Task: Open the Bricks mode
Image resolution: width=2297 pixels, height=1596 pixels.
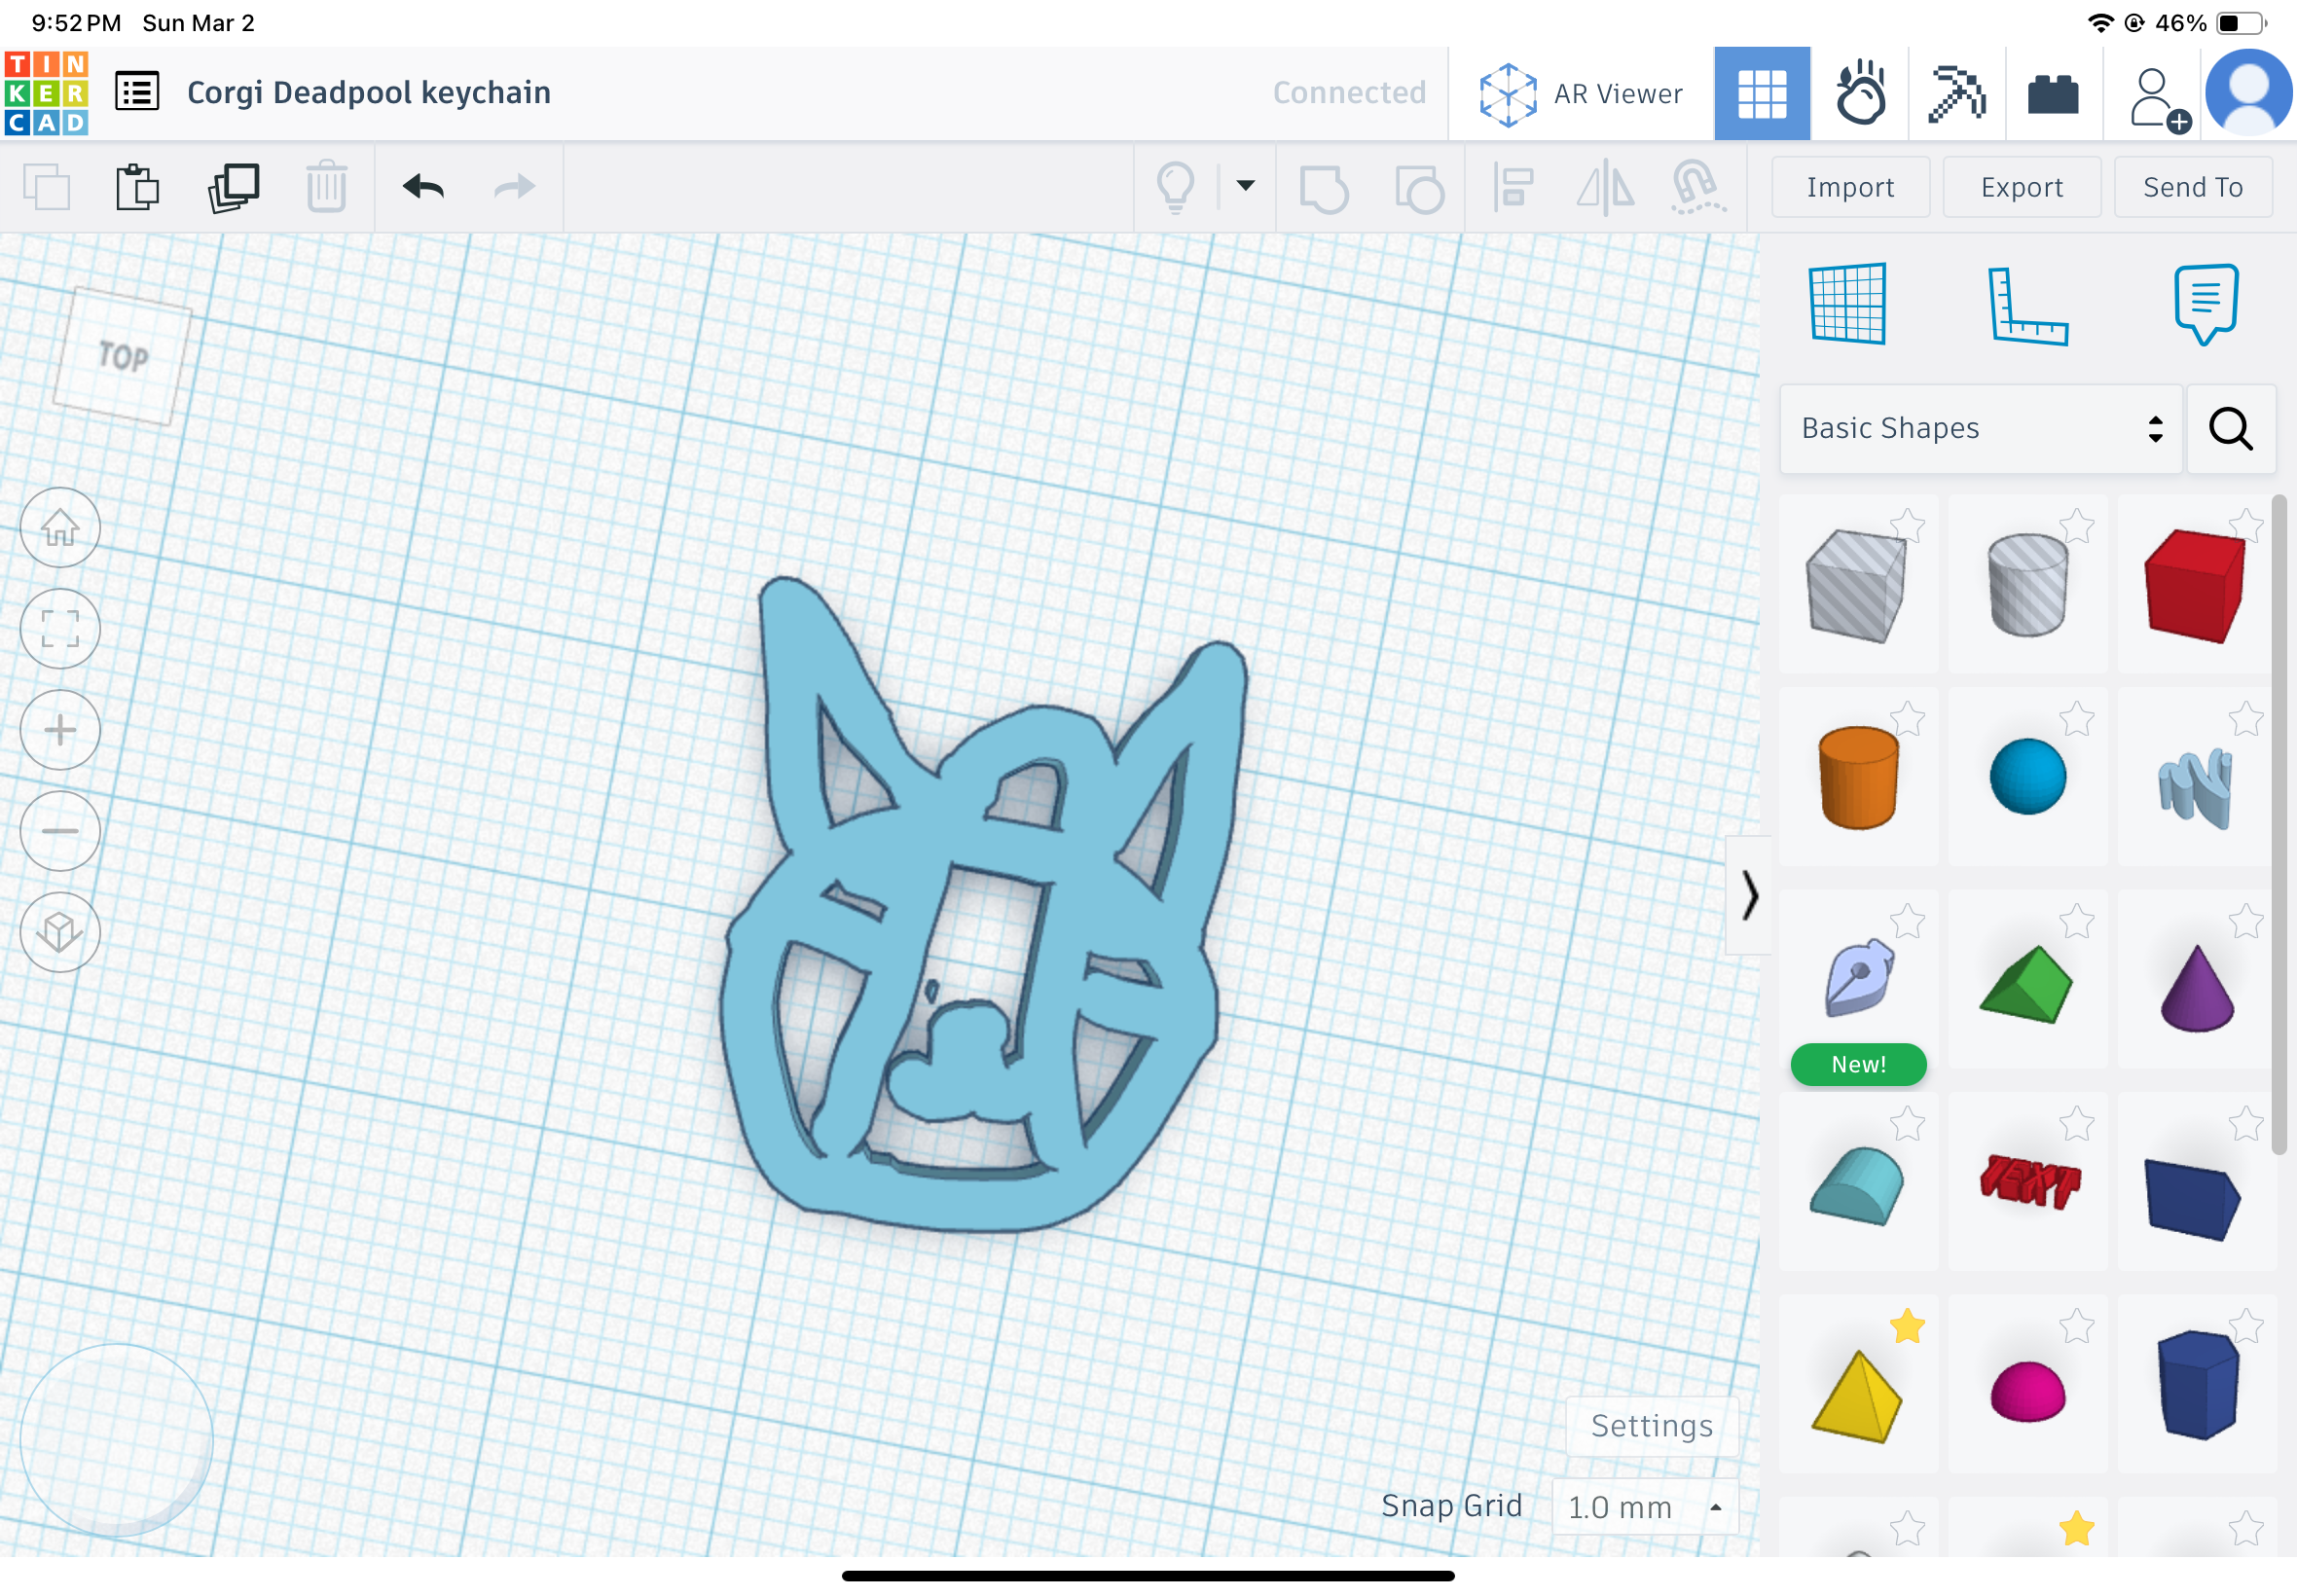Action: [x=2053, y=94]
